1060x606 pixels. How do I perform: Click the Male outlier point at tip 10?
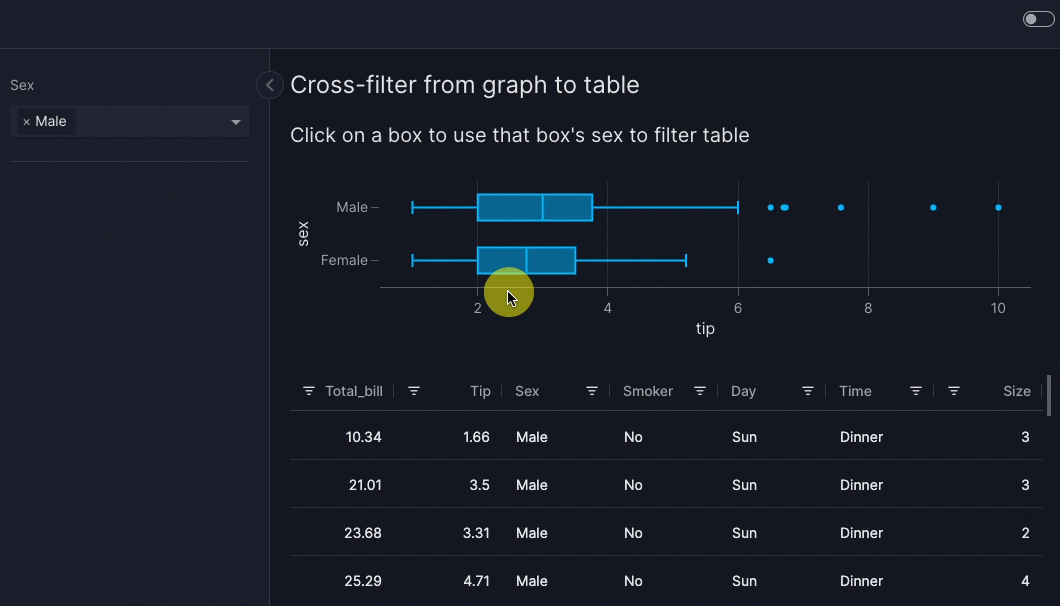pos(998,207)
